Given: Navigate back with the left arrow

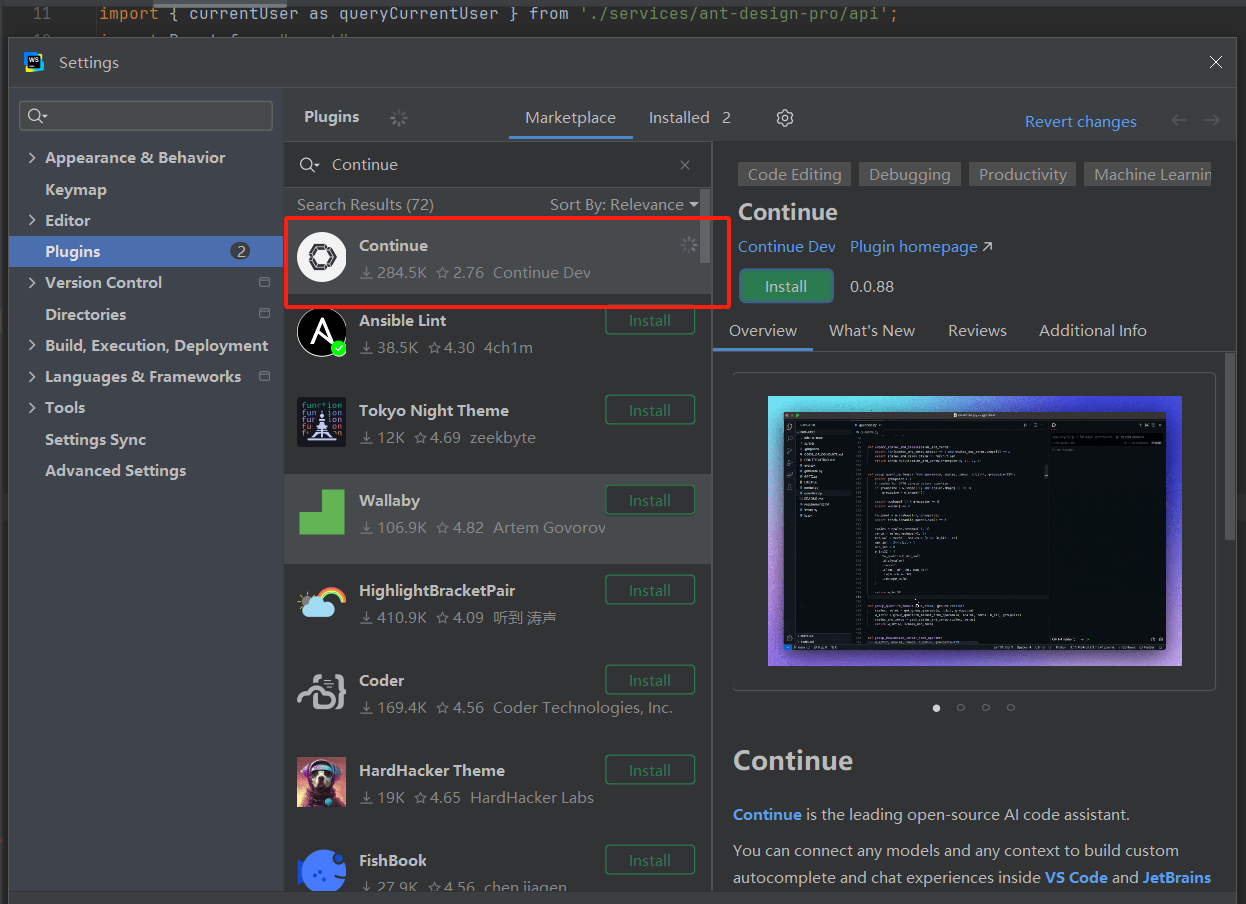Looking at the screenshot, I should (1179, 120).
